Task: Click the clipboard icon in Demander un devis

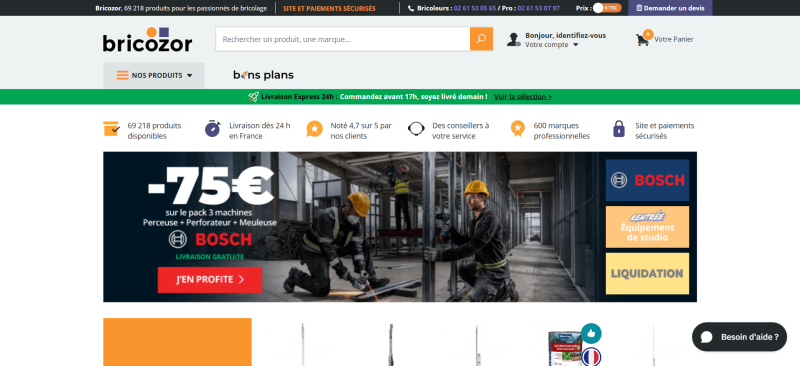Action: pyautogui.click(x=639, y=8)
